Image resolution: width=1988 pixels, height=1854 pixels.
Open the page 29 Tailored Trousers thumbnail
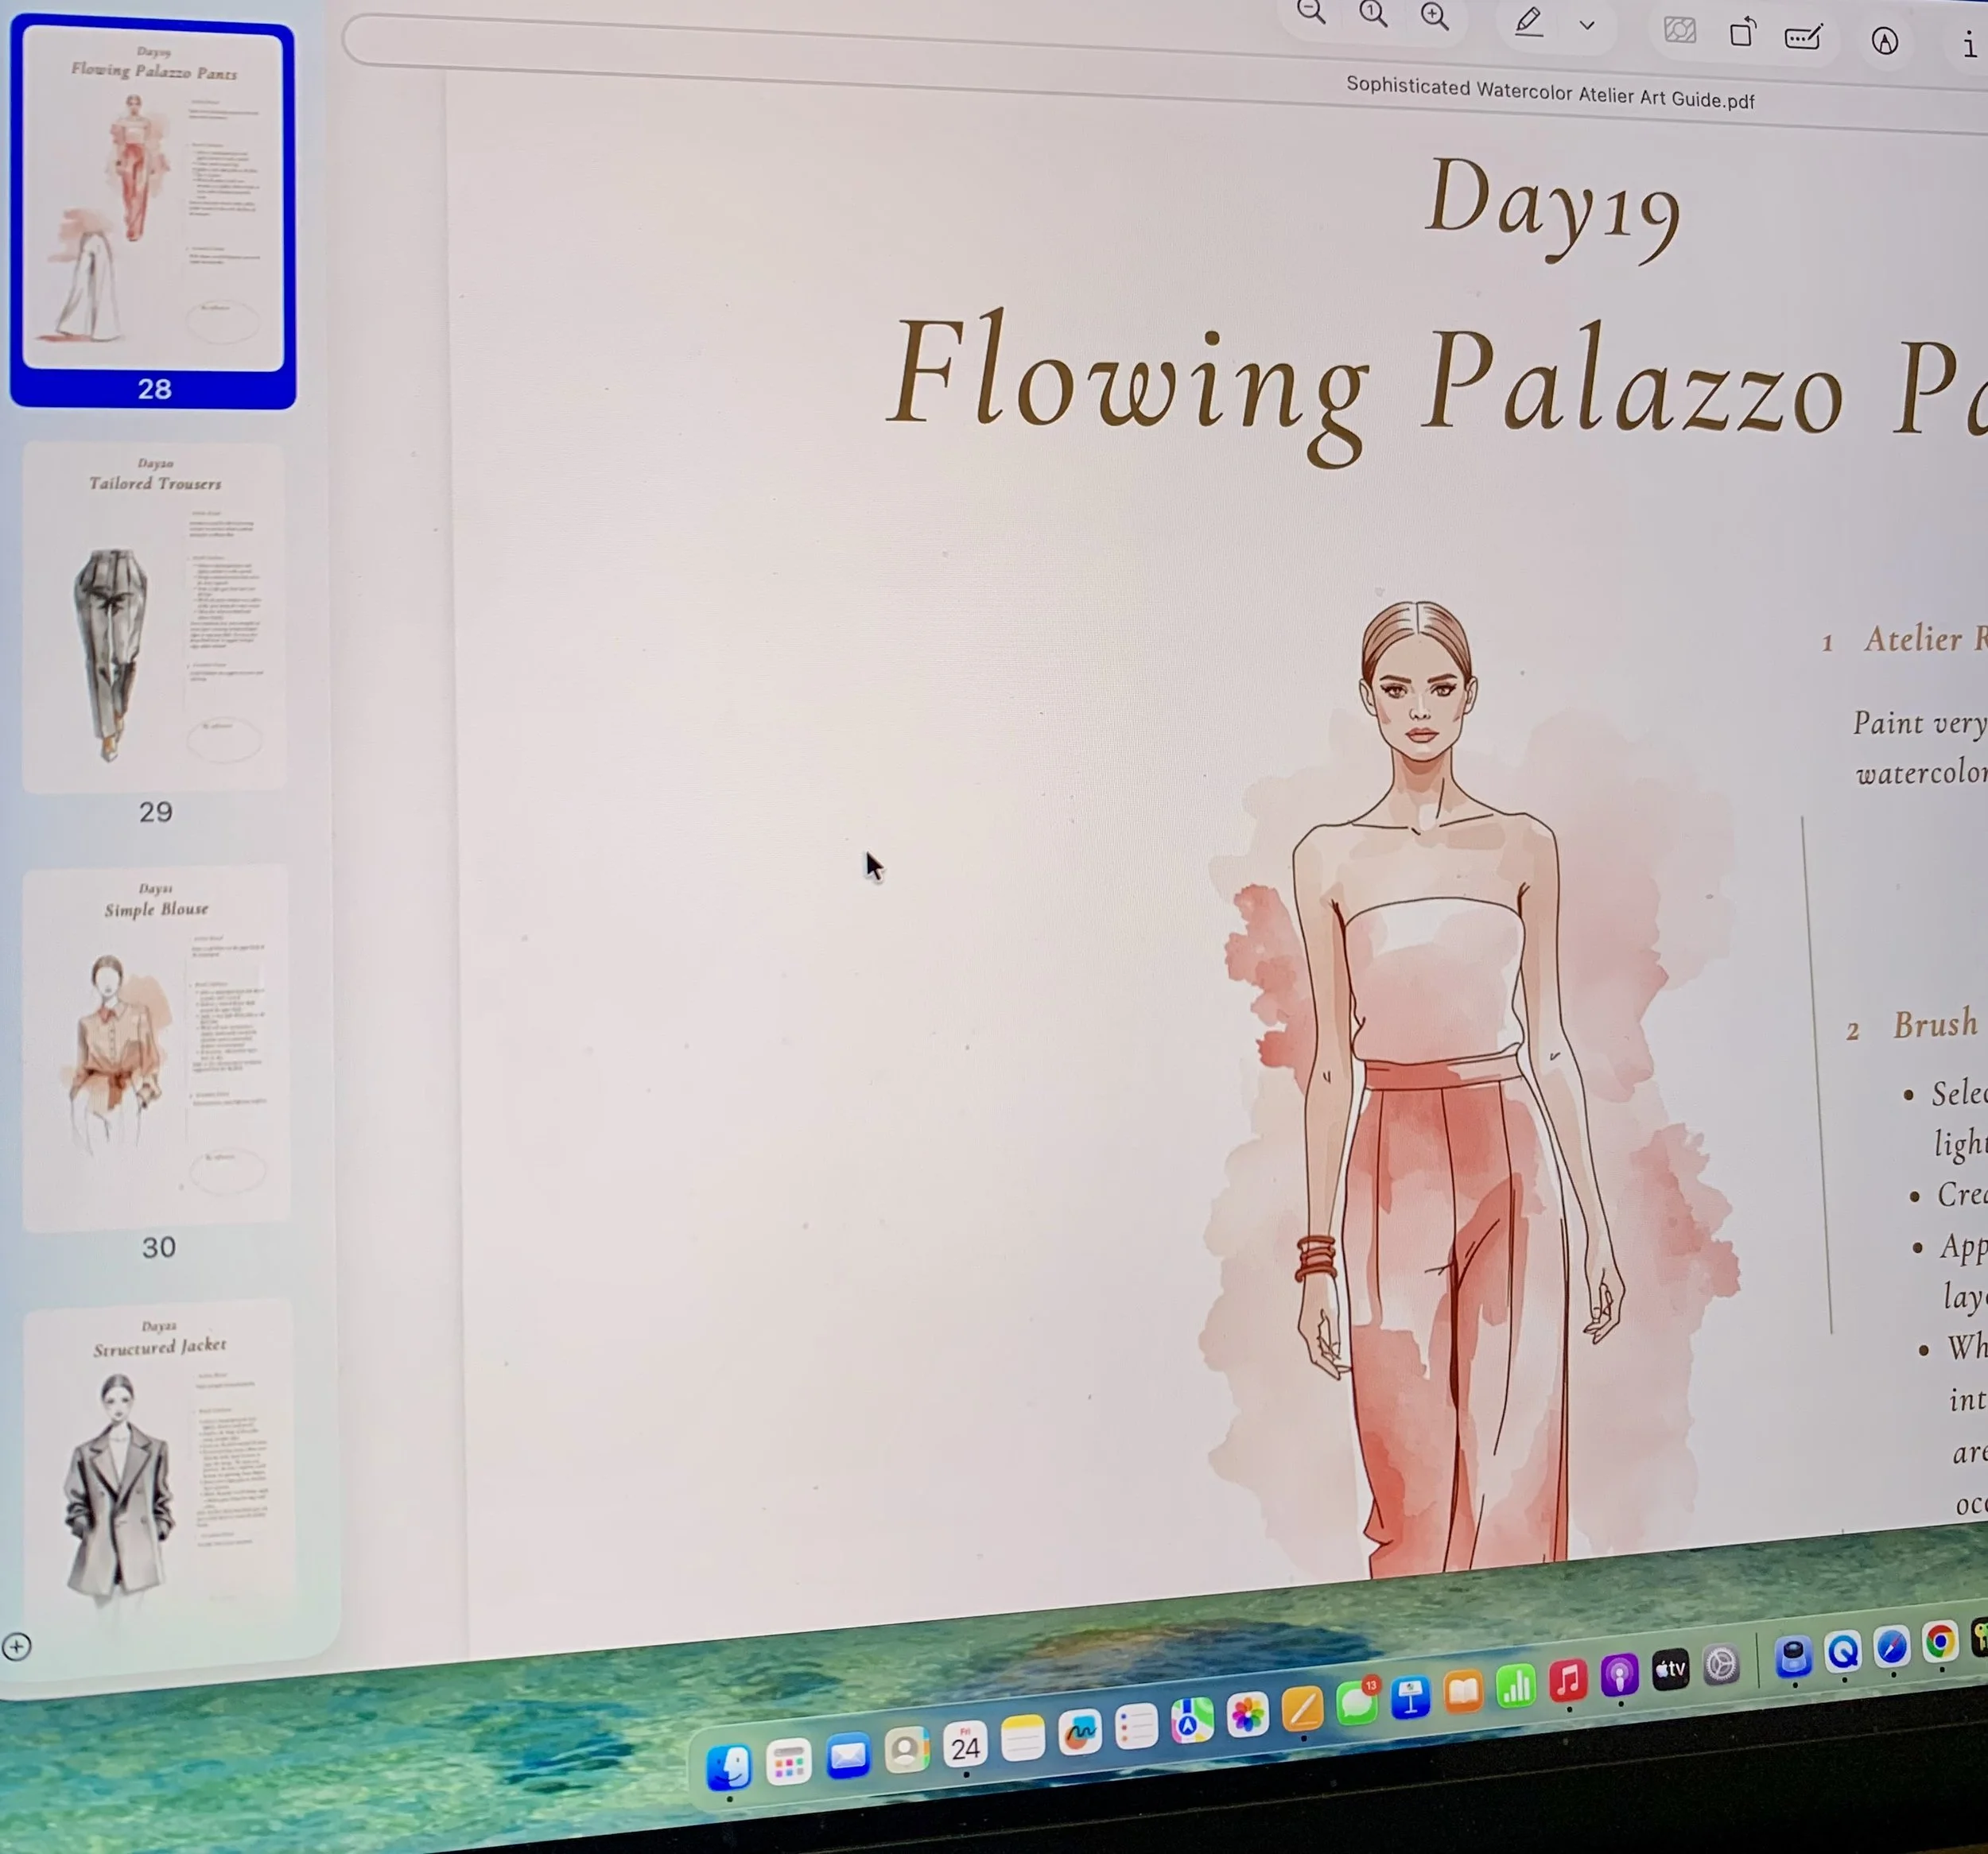point(154,616)
